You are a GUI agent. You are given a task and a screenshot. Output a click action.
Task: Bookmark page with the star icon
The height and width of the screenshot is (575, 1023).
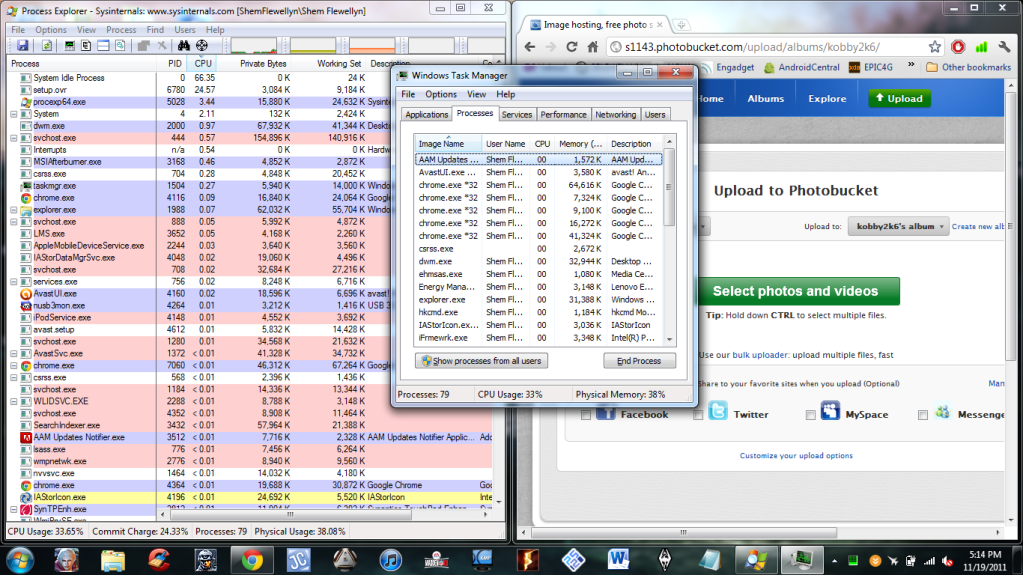(x=935, y=47)
